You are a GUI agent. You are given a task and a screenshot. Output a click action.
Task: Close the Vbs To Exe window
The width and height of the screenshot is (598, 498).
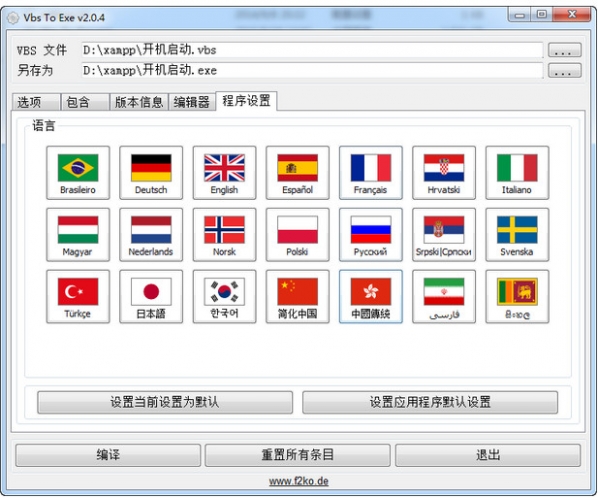[572, 15]
